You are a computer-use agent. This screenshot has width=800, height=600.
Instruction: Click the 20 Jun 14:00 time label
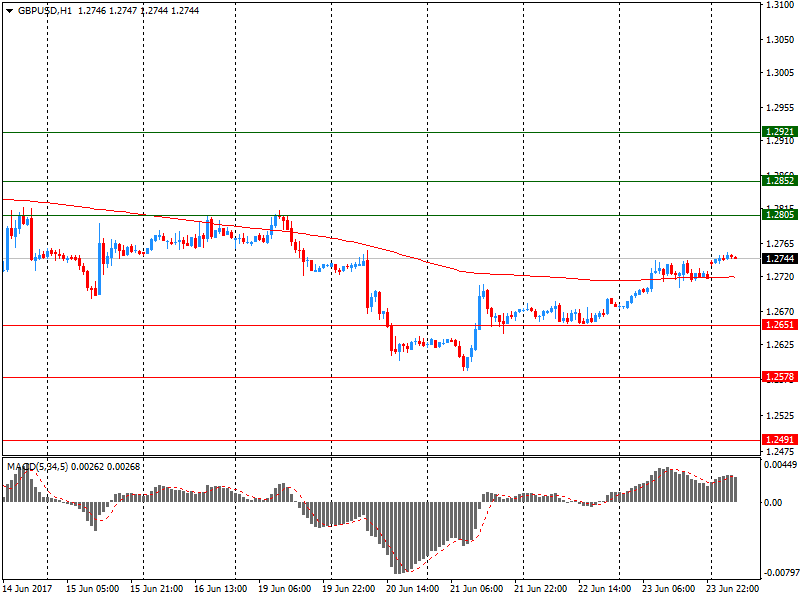412,589
